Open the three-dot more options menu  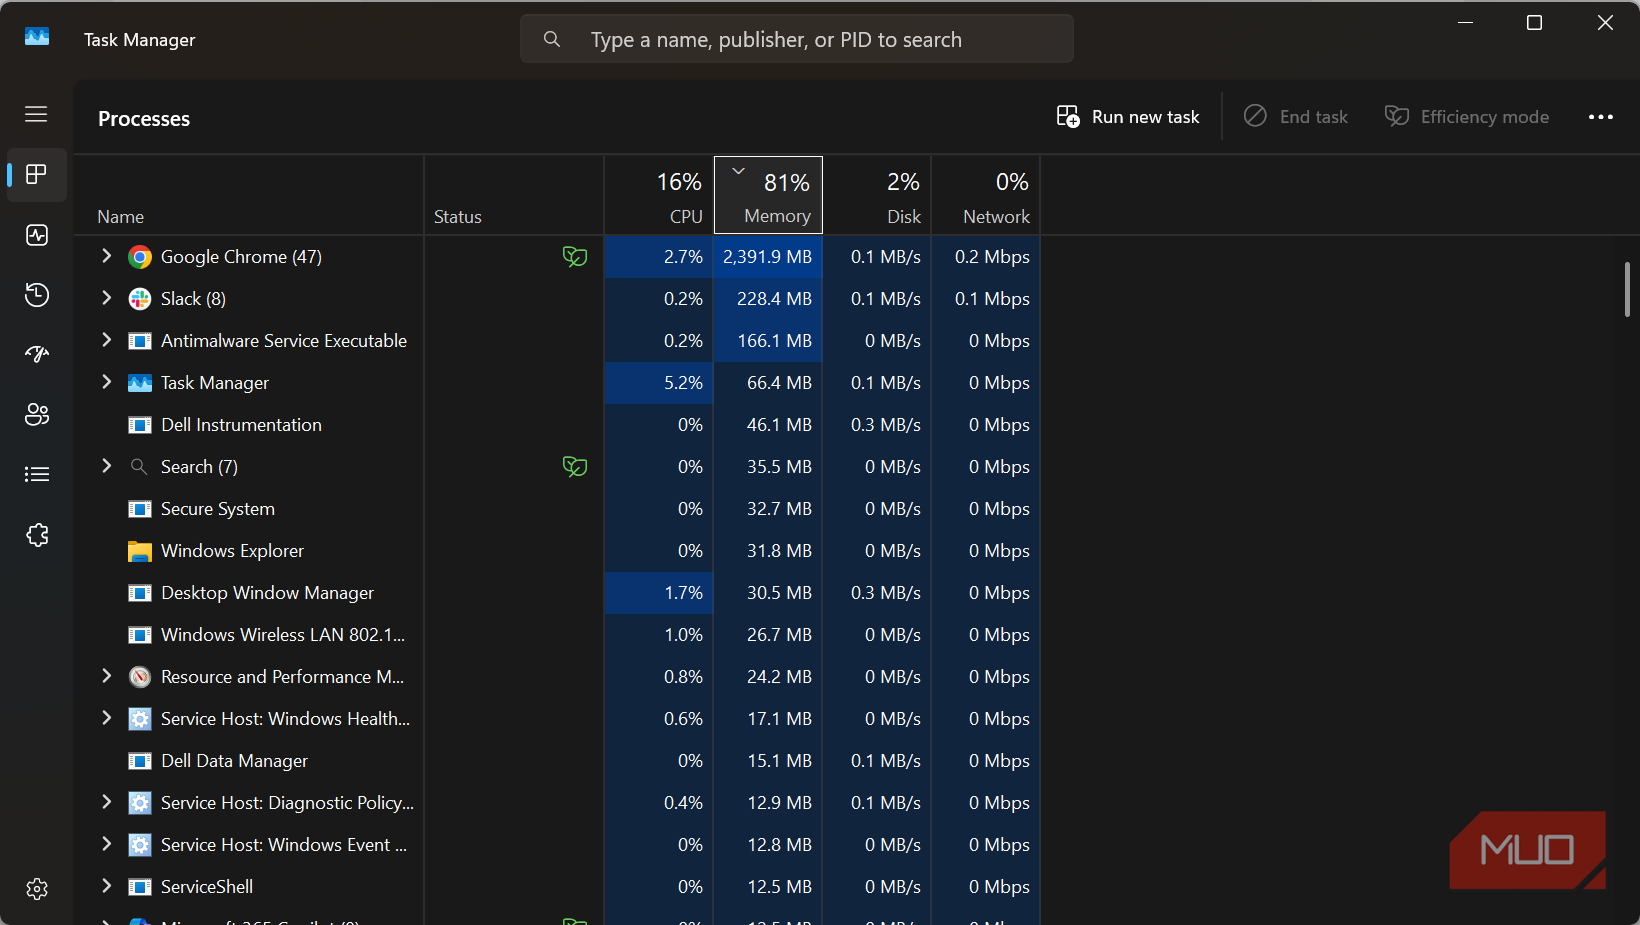pyautogui.click(x=1601, y=117)
